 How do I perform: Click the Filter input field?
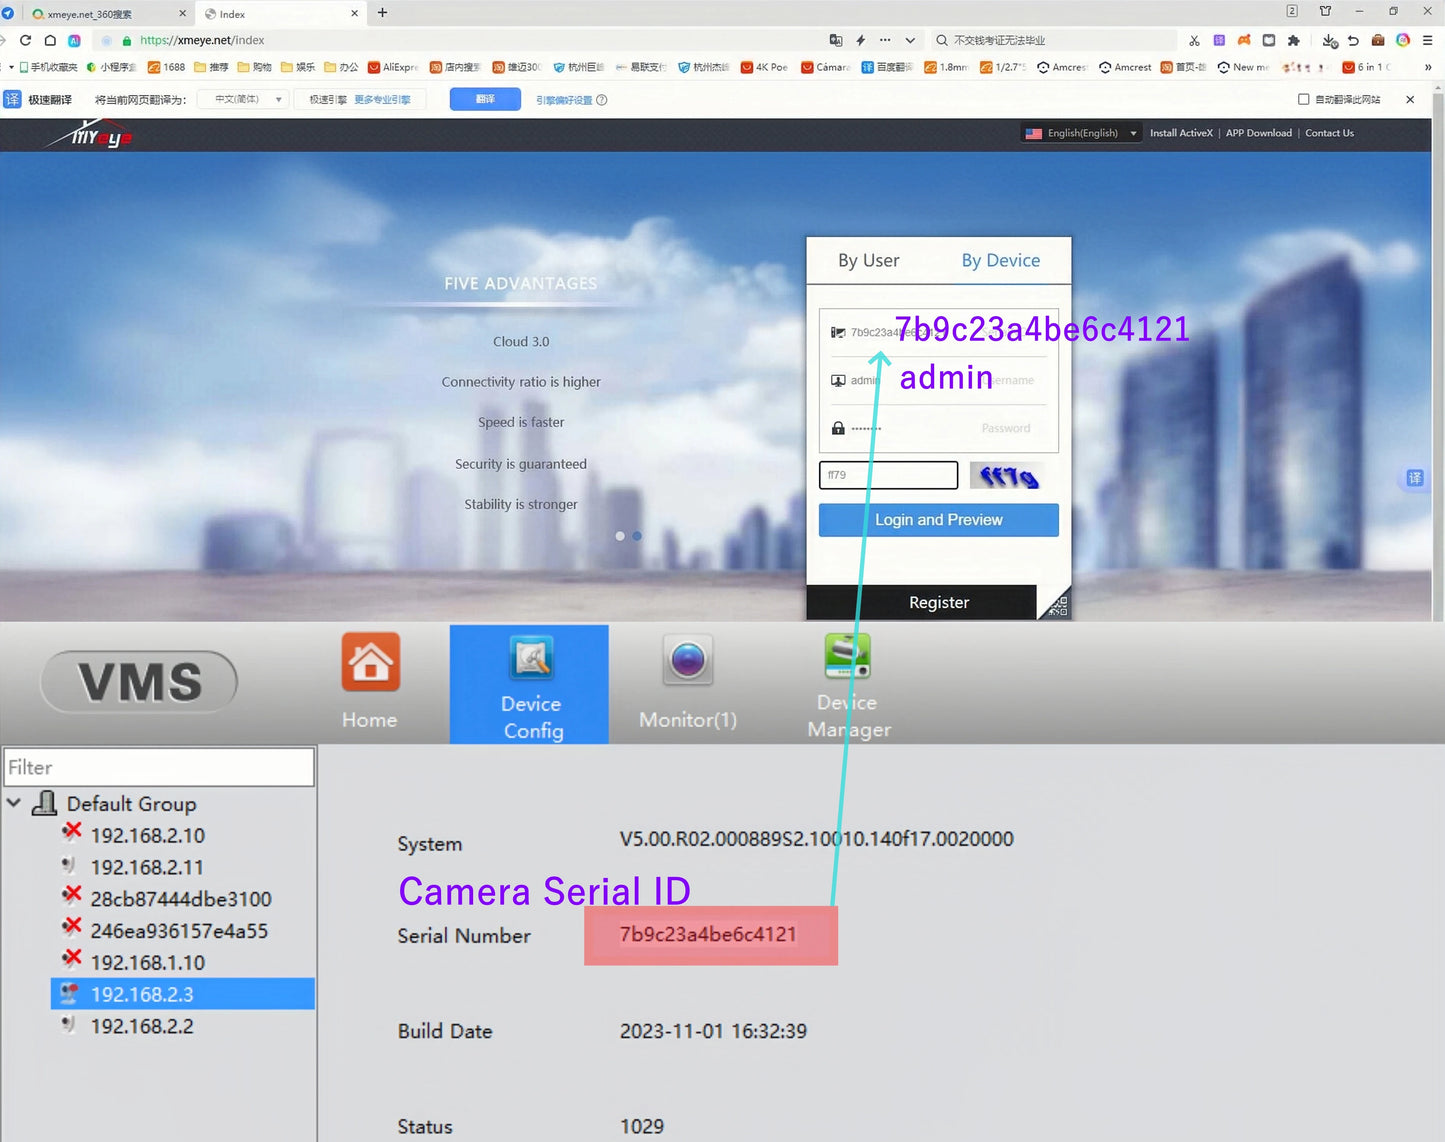click(159, 767)
